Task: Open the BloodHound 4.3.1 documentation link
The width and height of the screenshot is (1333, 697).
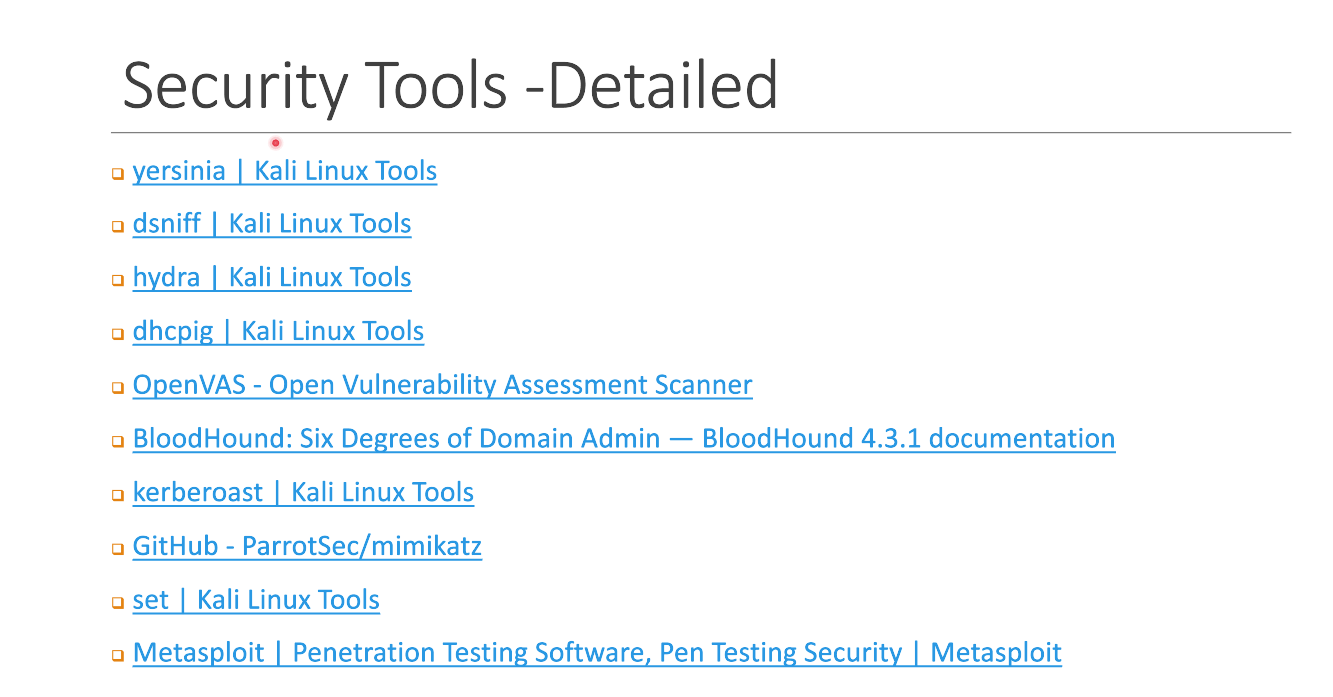Action: (x=623, y=439)
